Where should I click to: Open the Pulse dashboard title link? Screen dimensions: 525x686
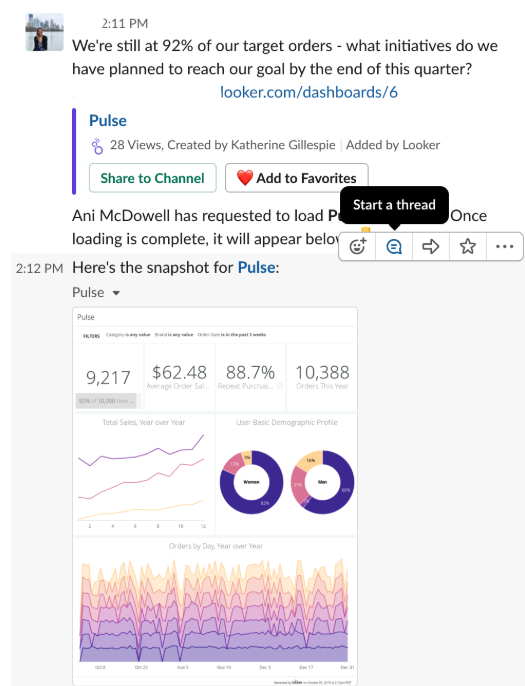[108, 120]
